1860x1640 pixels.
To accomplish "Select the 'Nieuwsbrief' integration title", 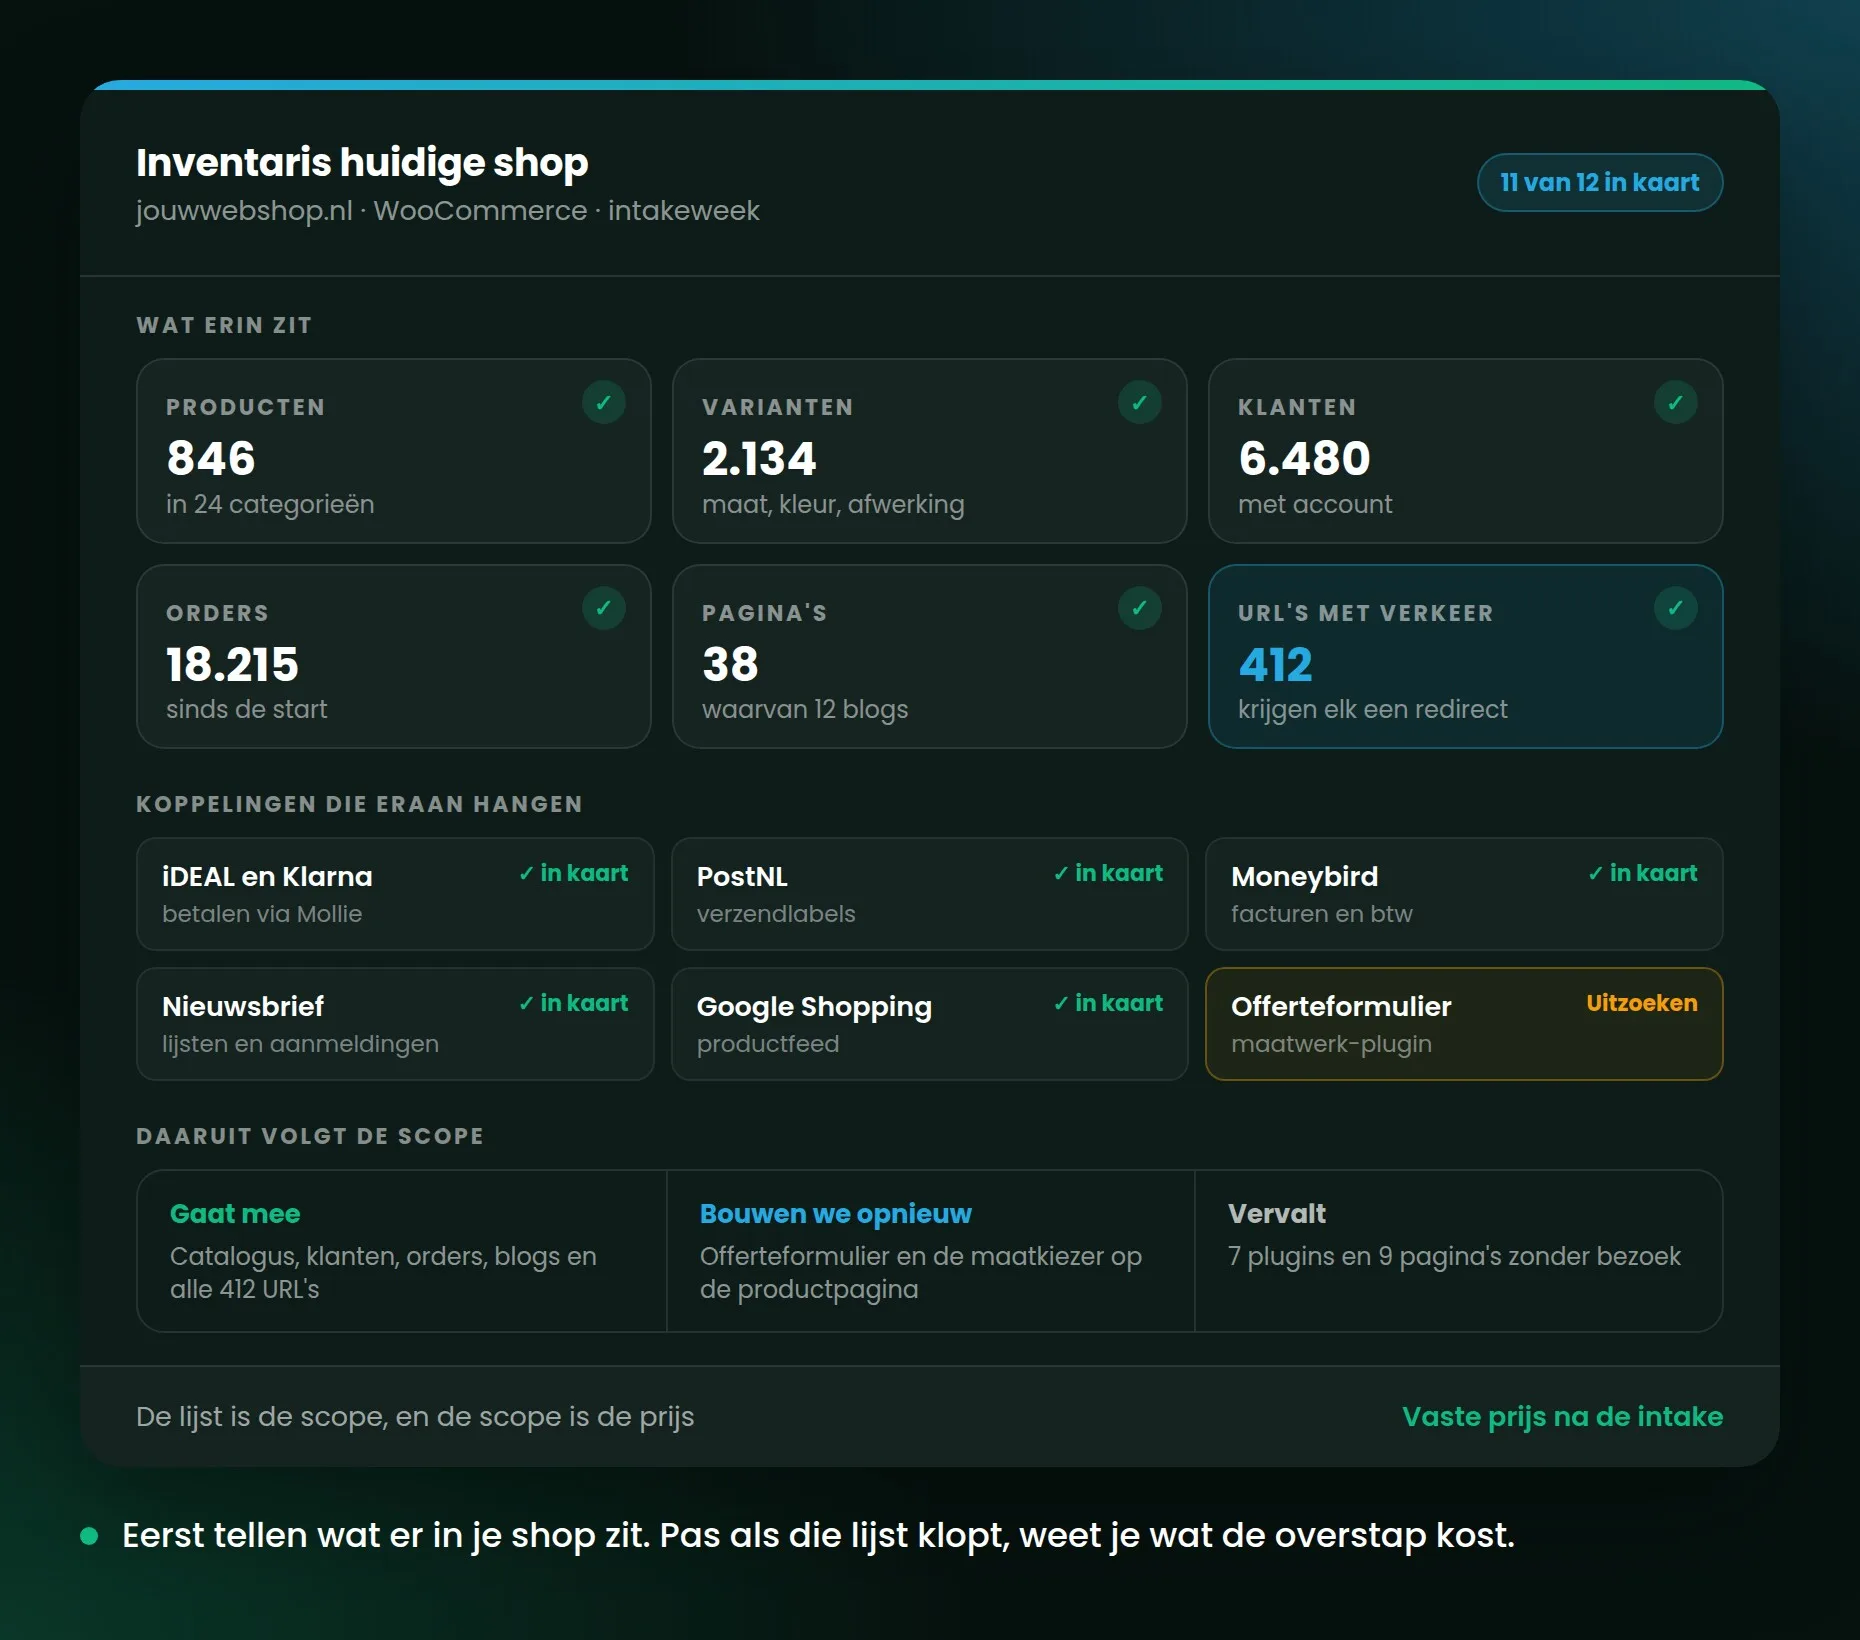I will point(243,1006).
